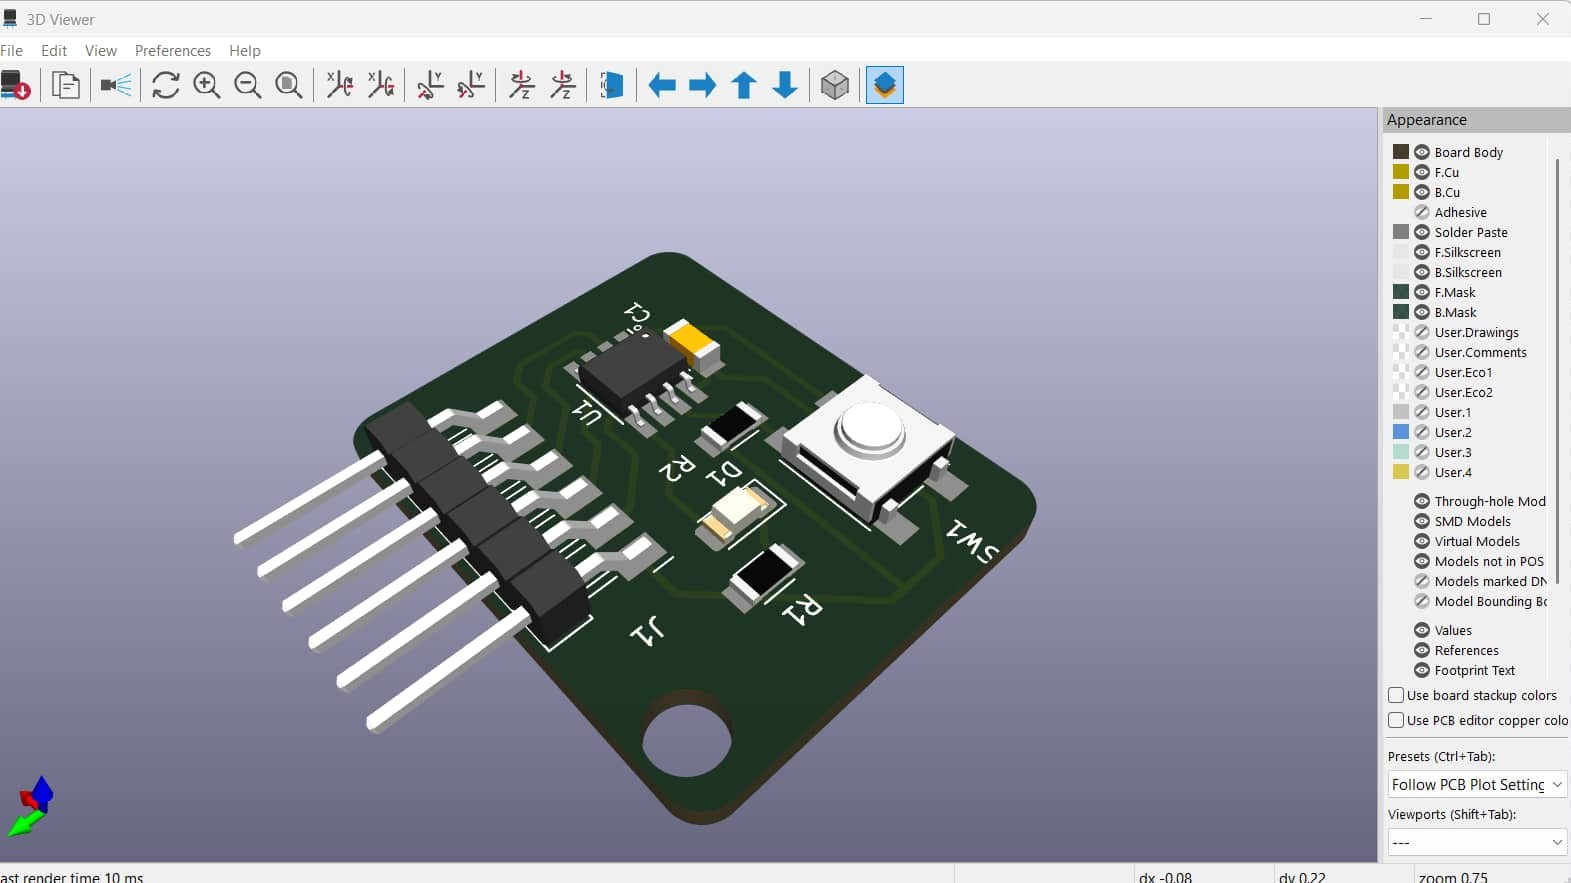The image size is (1571, 883).
Task: Click the User.2 blue color swatch
Action: click(1401, 432)
